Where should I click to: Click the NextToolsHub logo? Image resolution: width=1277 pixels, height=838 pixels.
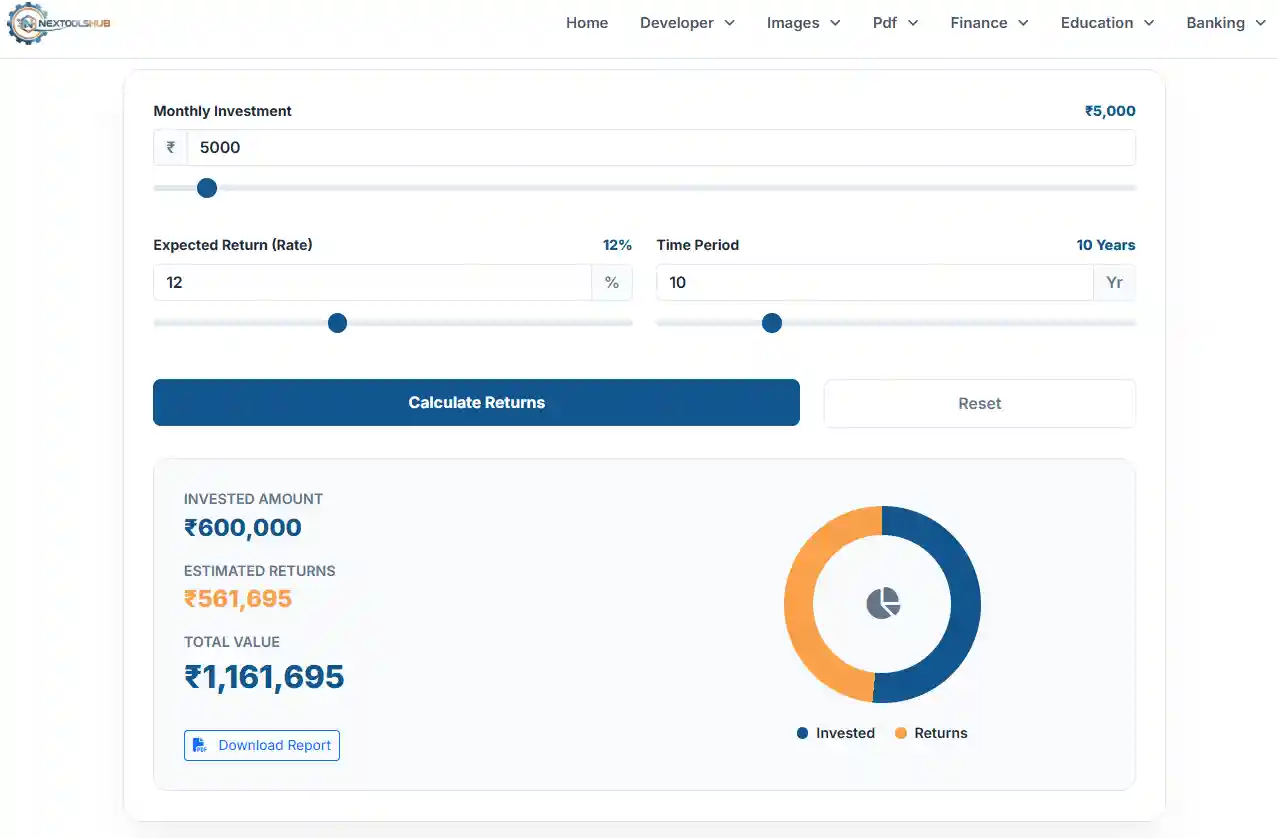click(x=58, y=23)
